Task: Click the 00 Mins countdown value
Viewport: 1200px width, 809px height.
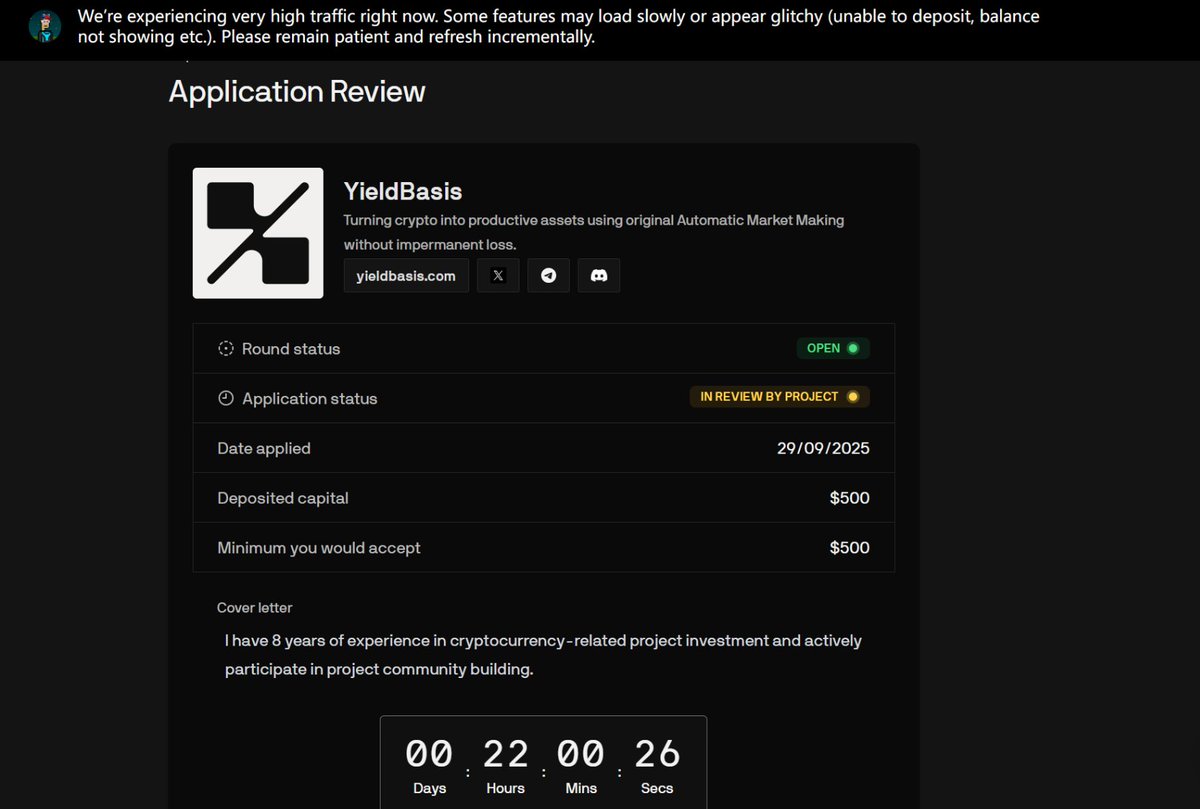Action: tap(581, 753)
